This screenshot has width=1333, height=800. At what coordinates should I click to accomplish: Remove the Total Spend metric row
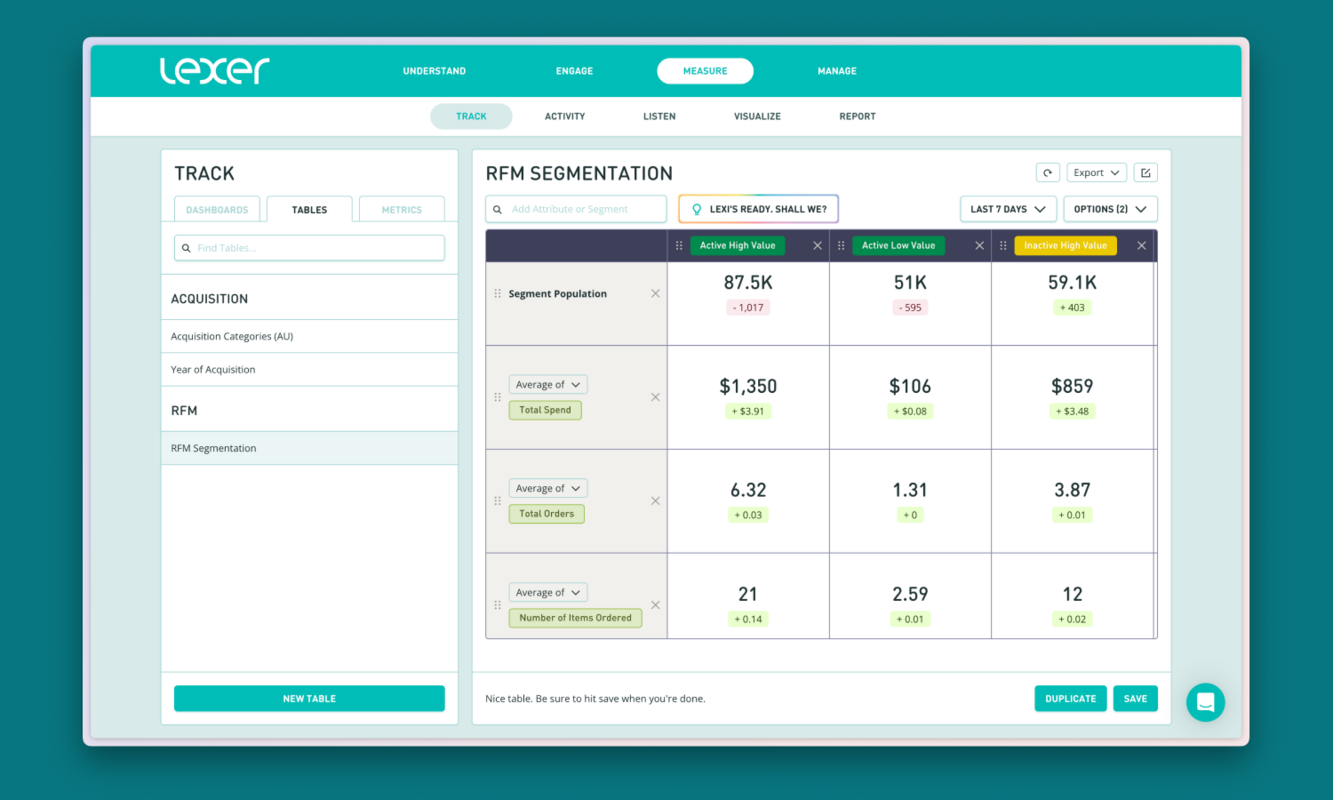655,396
